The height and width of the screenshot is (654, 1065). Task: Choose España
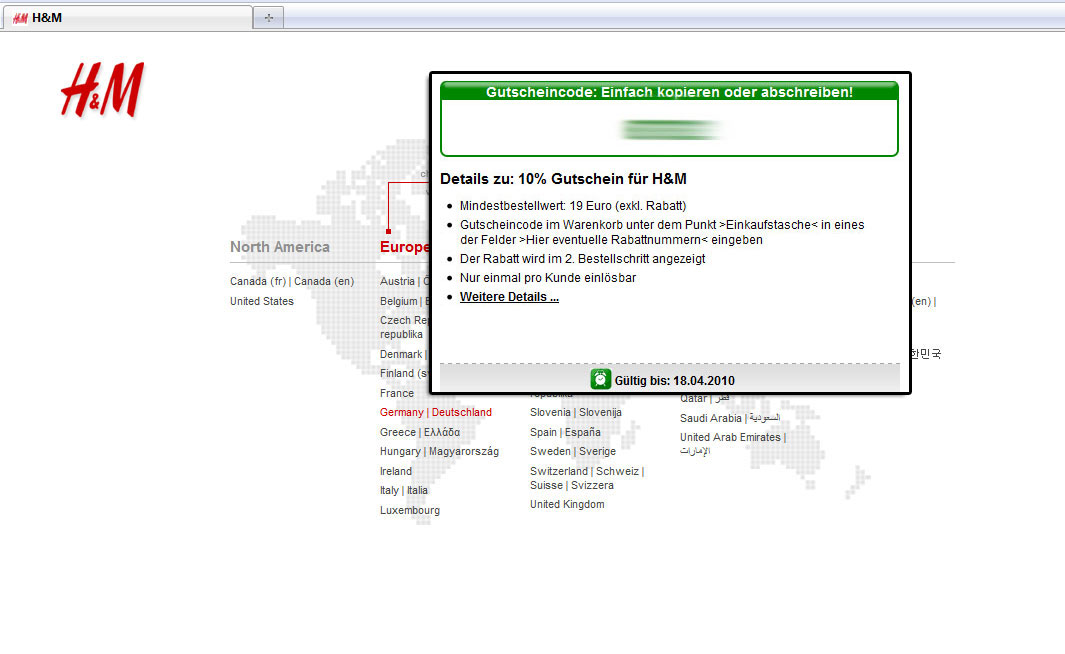point(583,432)
